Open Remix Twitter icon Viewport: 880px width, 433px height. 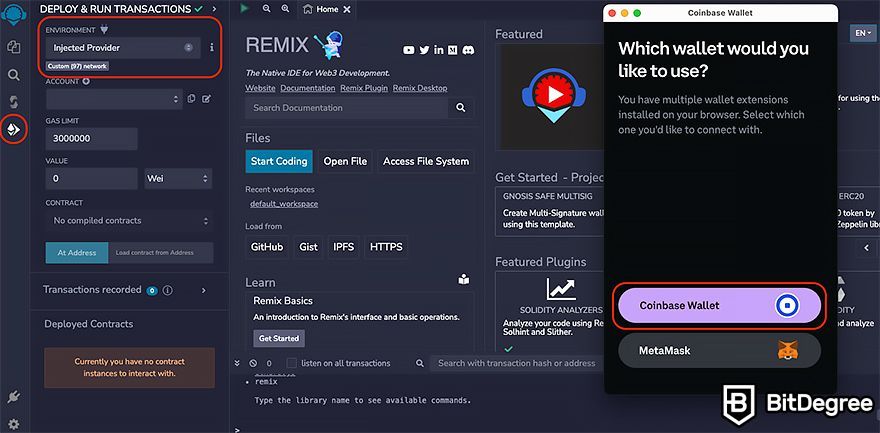pyautogui.click(x=424, y=50)
